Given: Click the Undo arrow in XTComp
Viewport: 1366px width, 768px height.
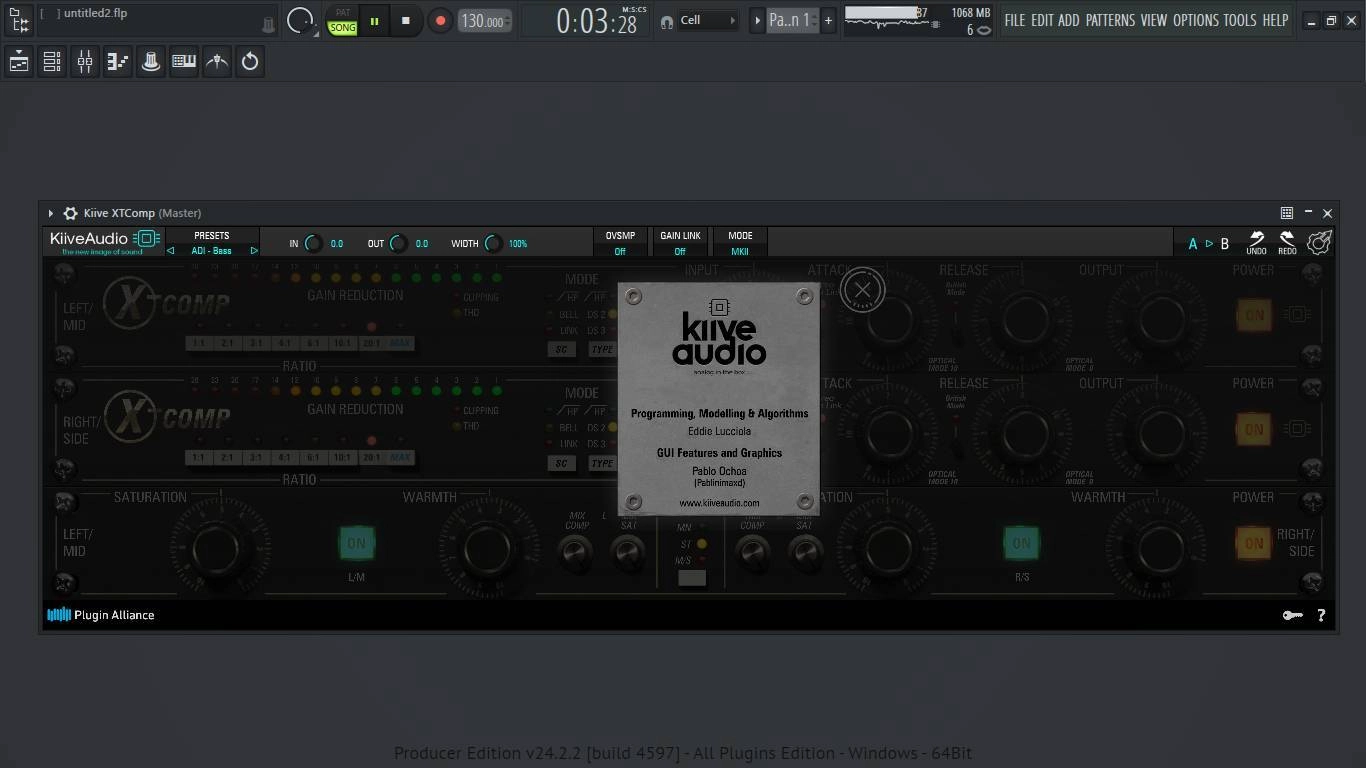Looking at the screenshot, I should pyautogui.click(x=1256, y=243).
